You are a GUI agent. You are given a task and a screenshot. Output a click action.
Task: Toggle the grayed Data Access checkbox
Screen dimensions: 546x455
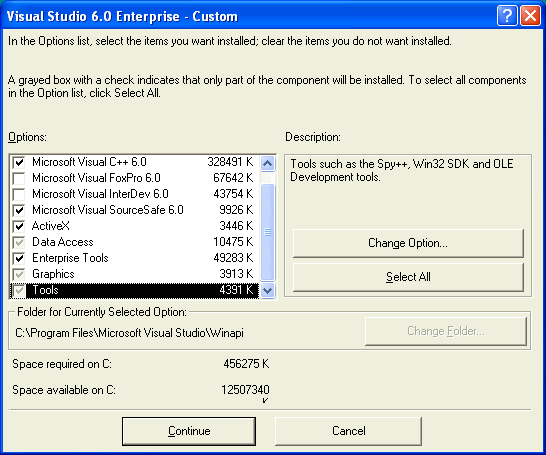(19, 242)
